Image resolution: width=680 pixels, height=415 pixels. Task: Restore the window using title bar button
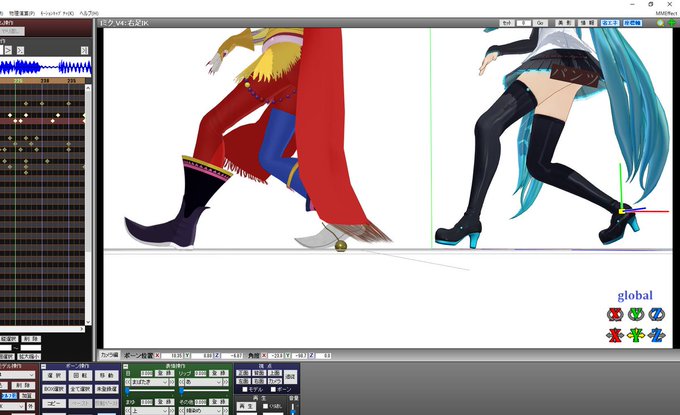click(651, 4)
